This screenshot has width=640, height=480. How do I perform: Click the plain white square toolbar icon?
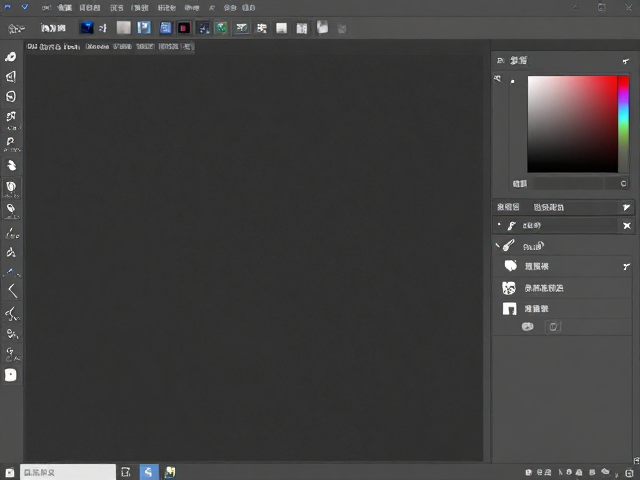[x=281, y=28]
